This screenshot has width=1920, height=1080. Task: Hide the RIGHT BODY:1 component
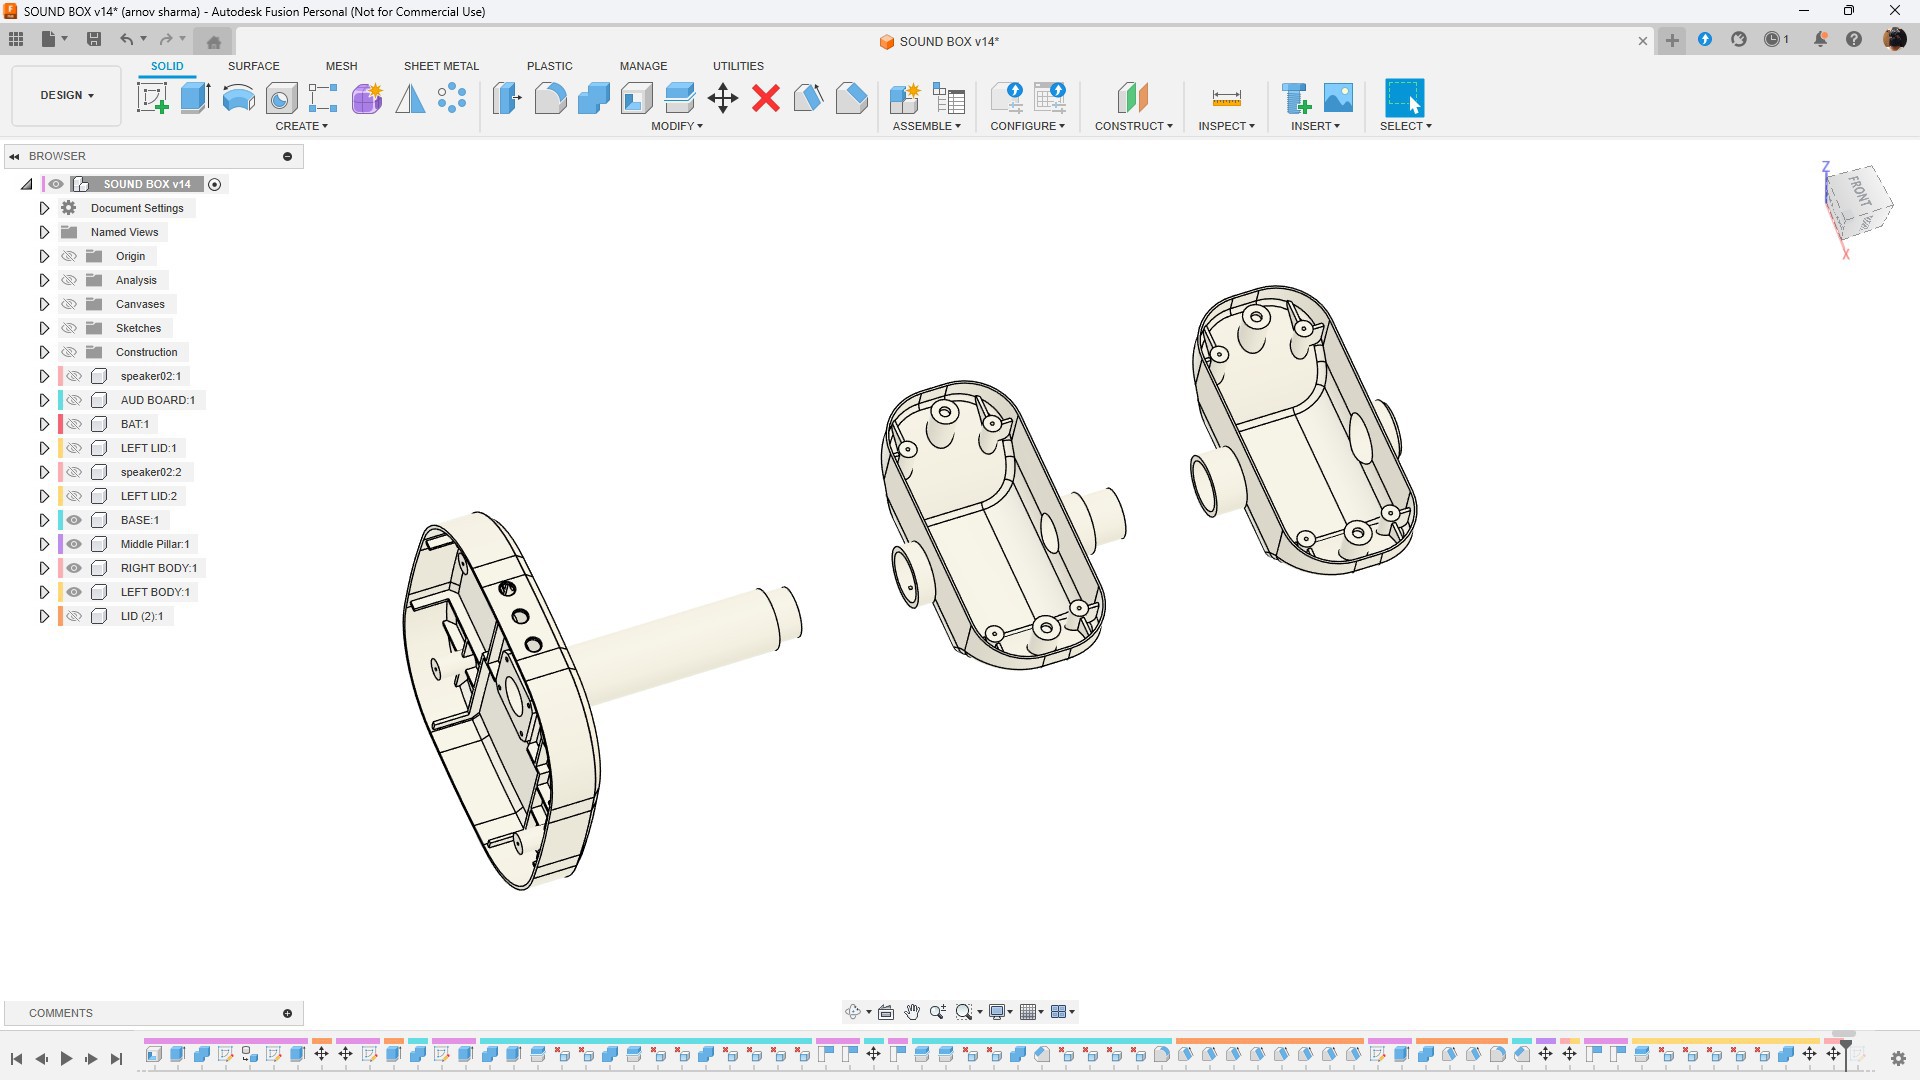[74, 568]
